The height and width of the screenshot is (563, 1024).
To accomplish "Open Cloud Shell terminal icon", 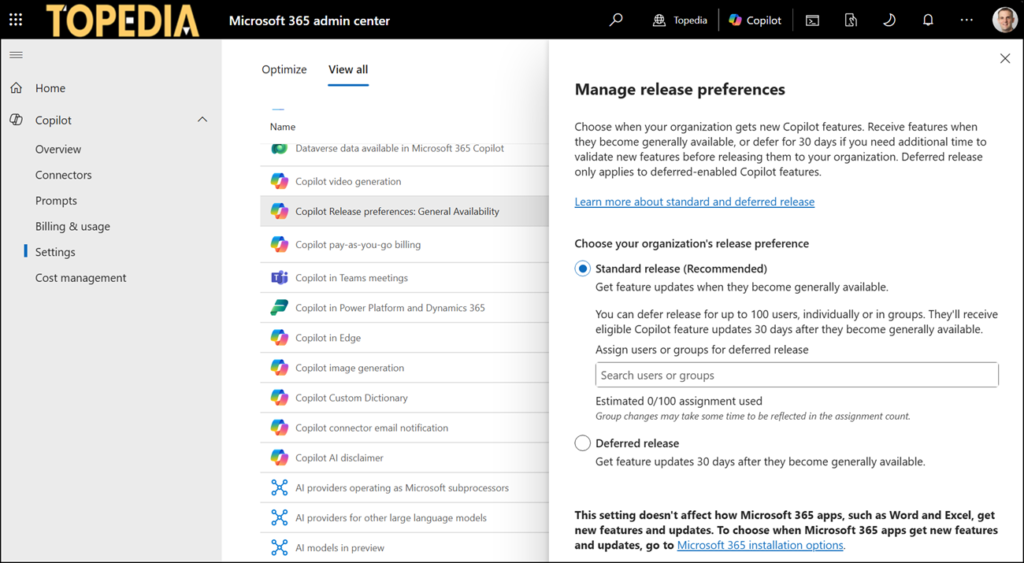I will (x=812, y=20).
